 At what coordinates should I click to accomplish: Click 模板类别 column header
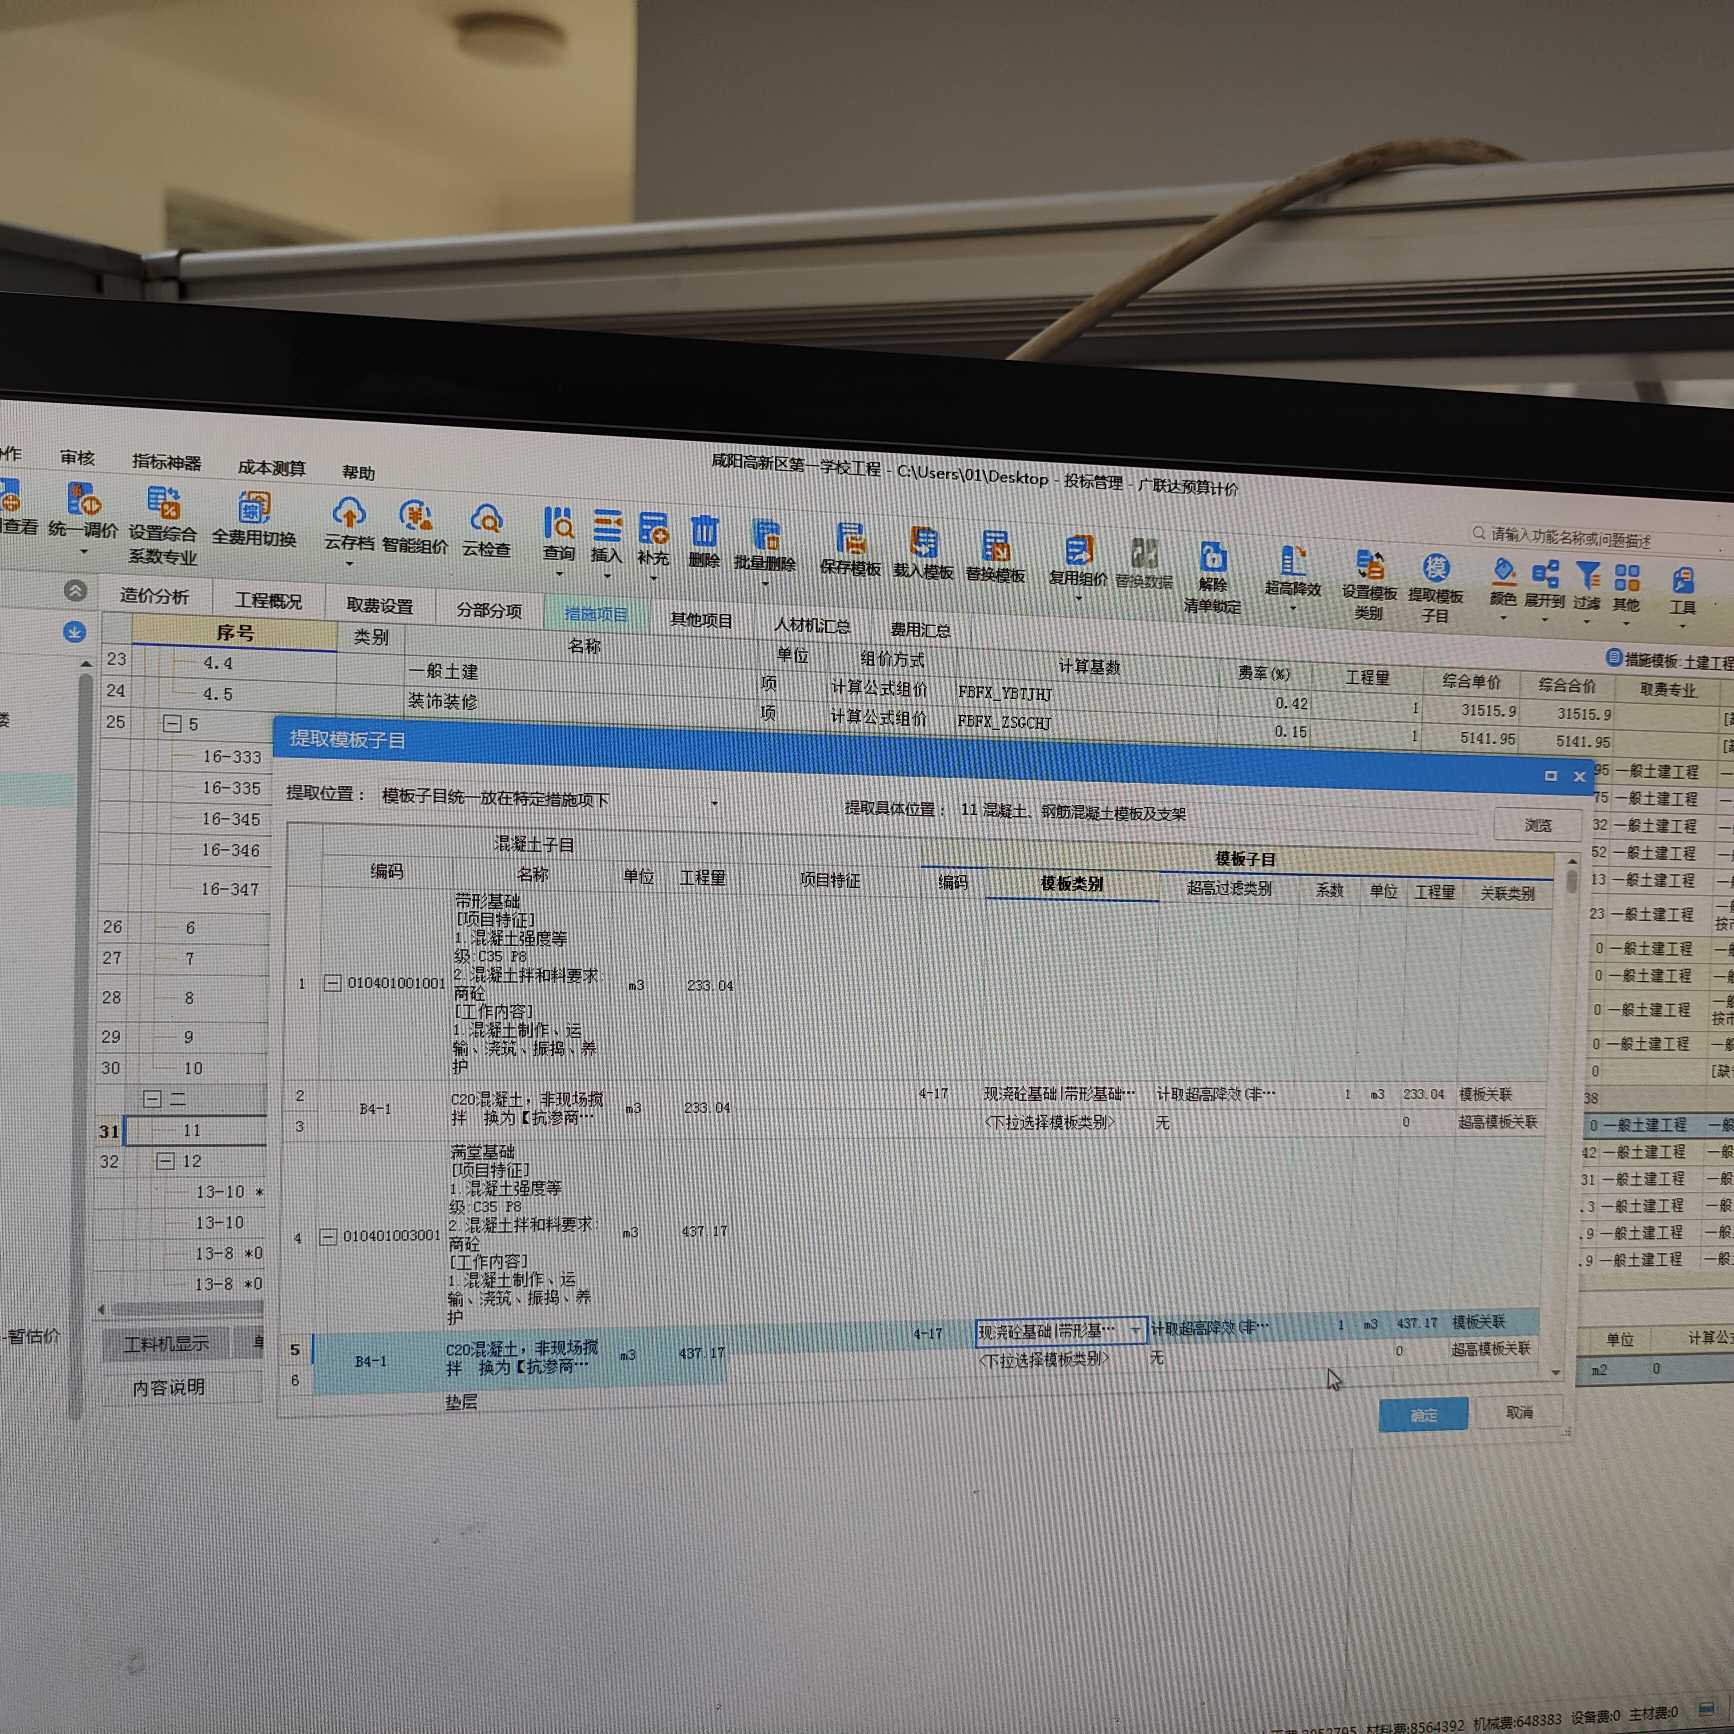tap(1071, 884)
